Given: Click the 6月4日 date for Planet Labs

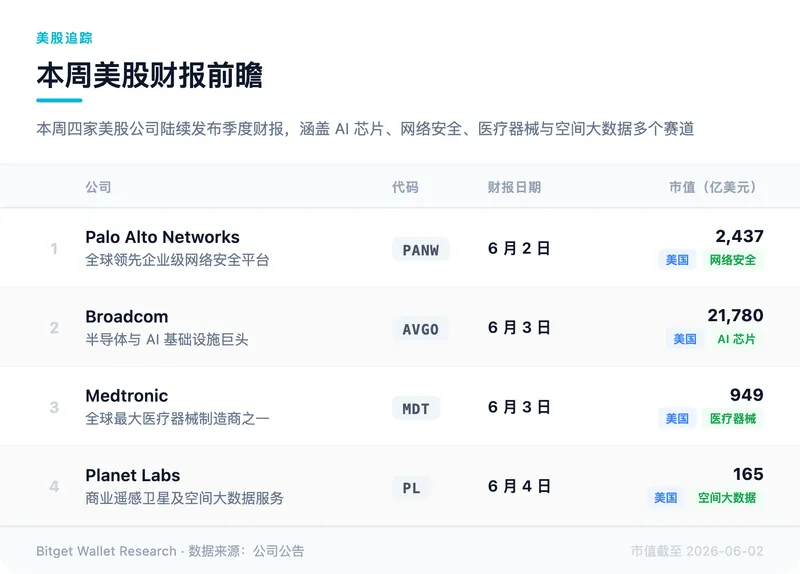Looking at the screenshot, I should pos(519,486).
